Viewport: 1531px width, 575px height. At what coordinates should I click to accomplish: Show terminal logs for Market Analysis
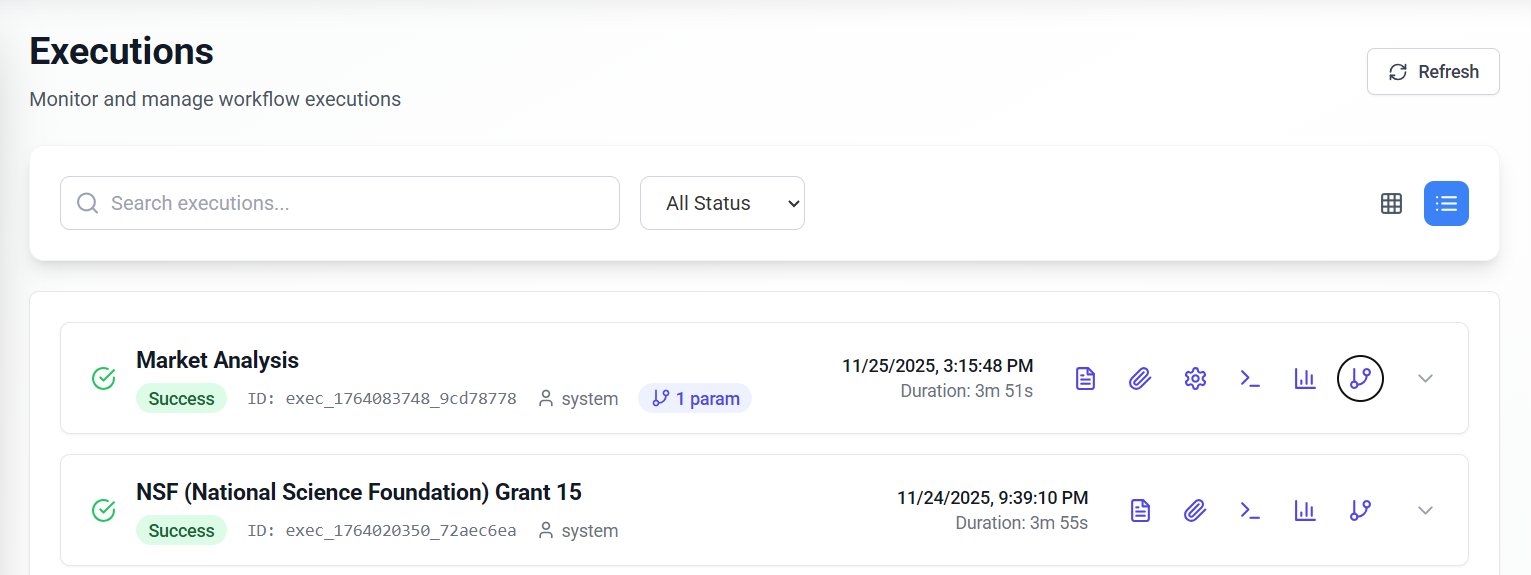(1250, 378)
